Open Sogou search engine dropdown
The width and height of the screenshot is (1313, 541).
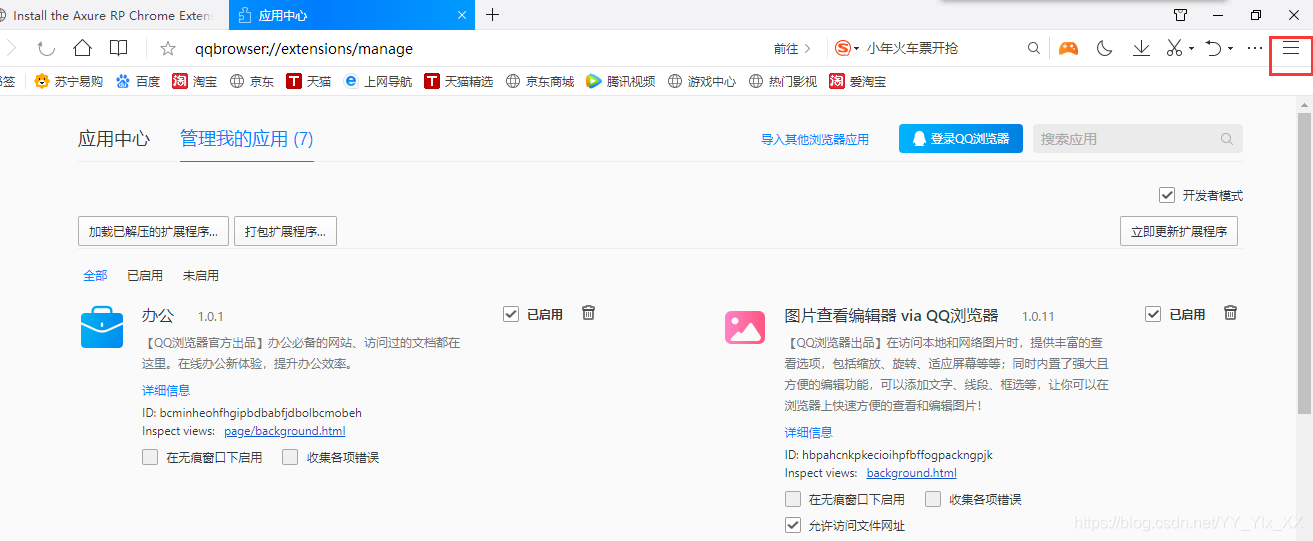point(847,48)
